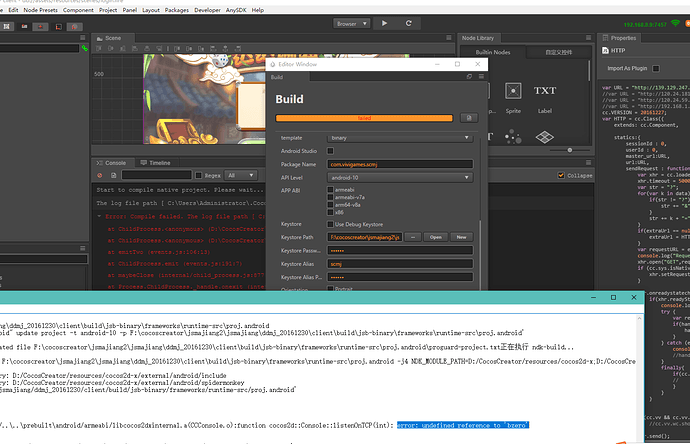Open the All log-level filter dropdown

(x=240, y=175)
